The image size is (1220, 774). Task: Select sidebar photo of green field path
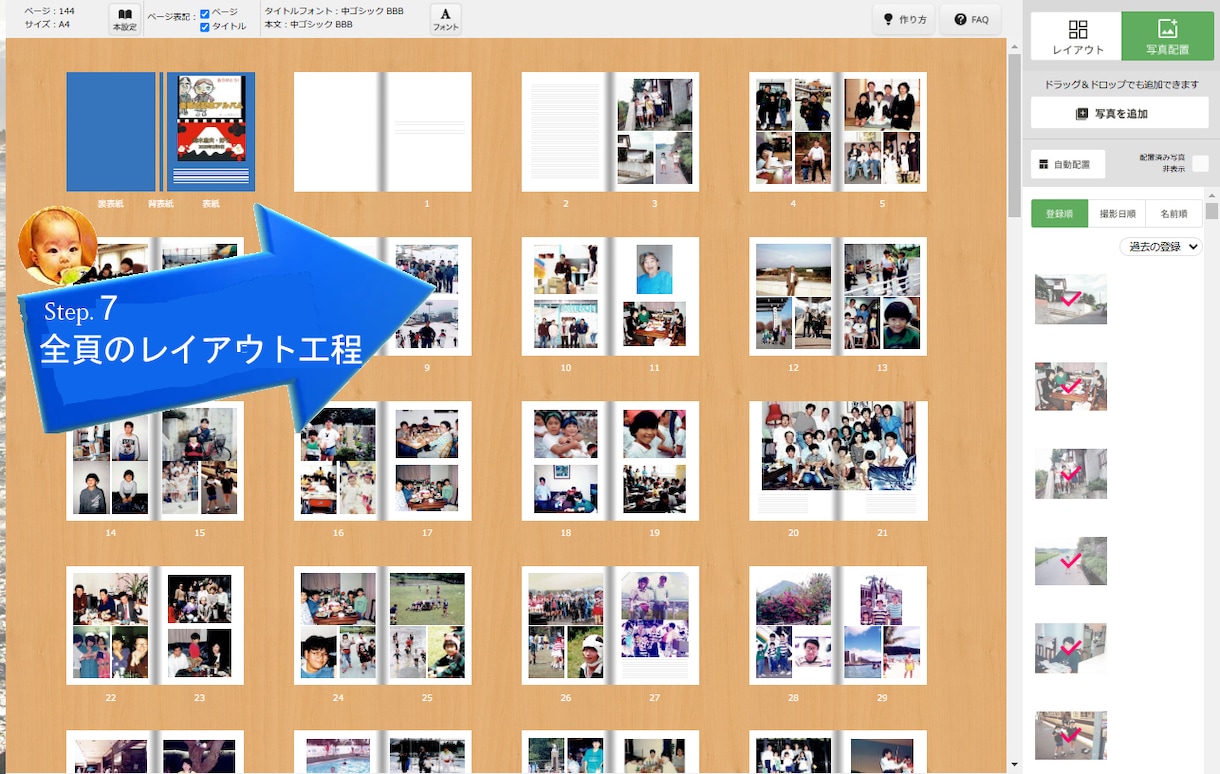pos(1071,560)
